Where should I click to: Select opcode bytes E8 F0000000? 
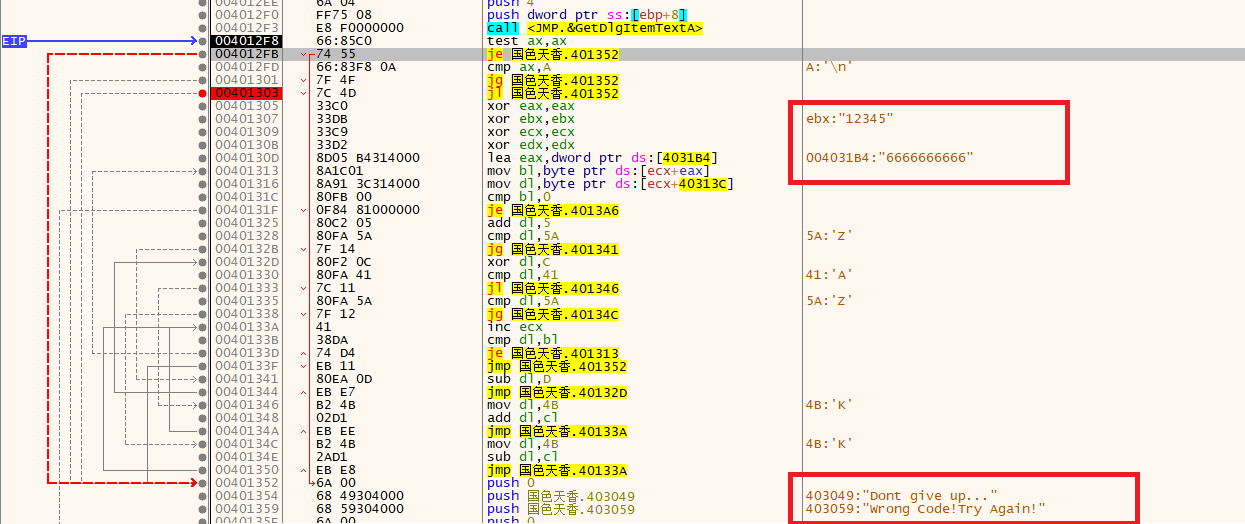pos(360,28)
